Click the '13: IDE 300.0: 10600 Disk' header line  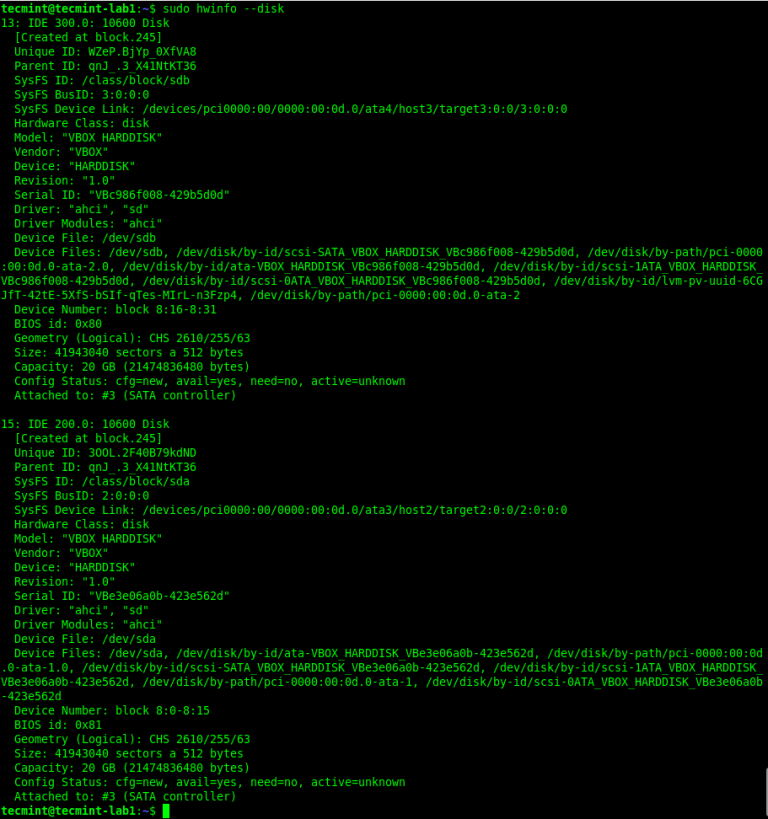(x=85, y=23)
